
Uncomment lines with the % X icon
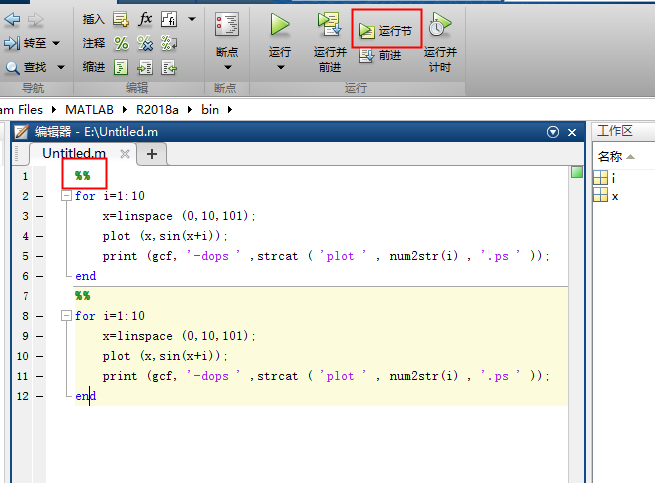pyautogui.click(x=145, y=43)
